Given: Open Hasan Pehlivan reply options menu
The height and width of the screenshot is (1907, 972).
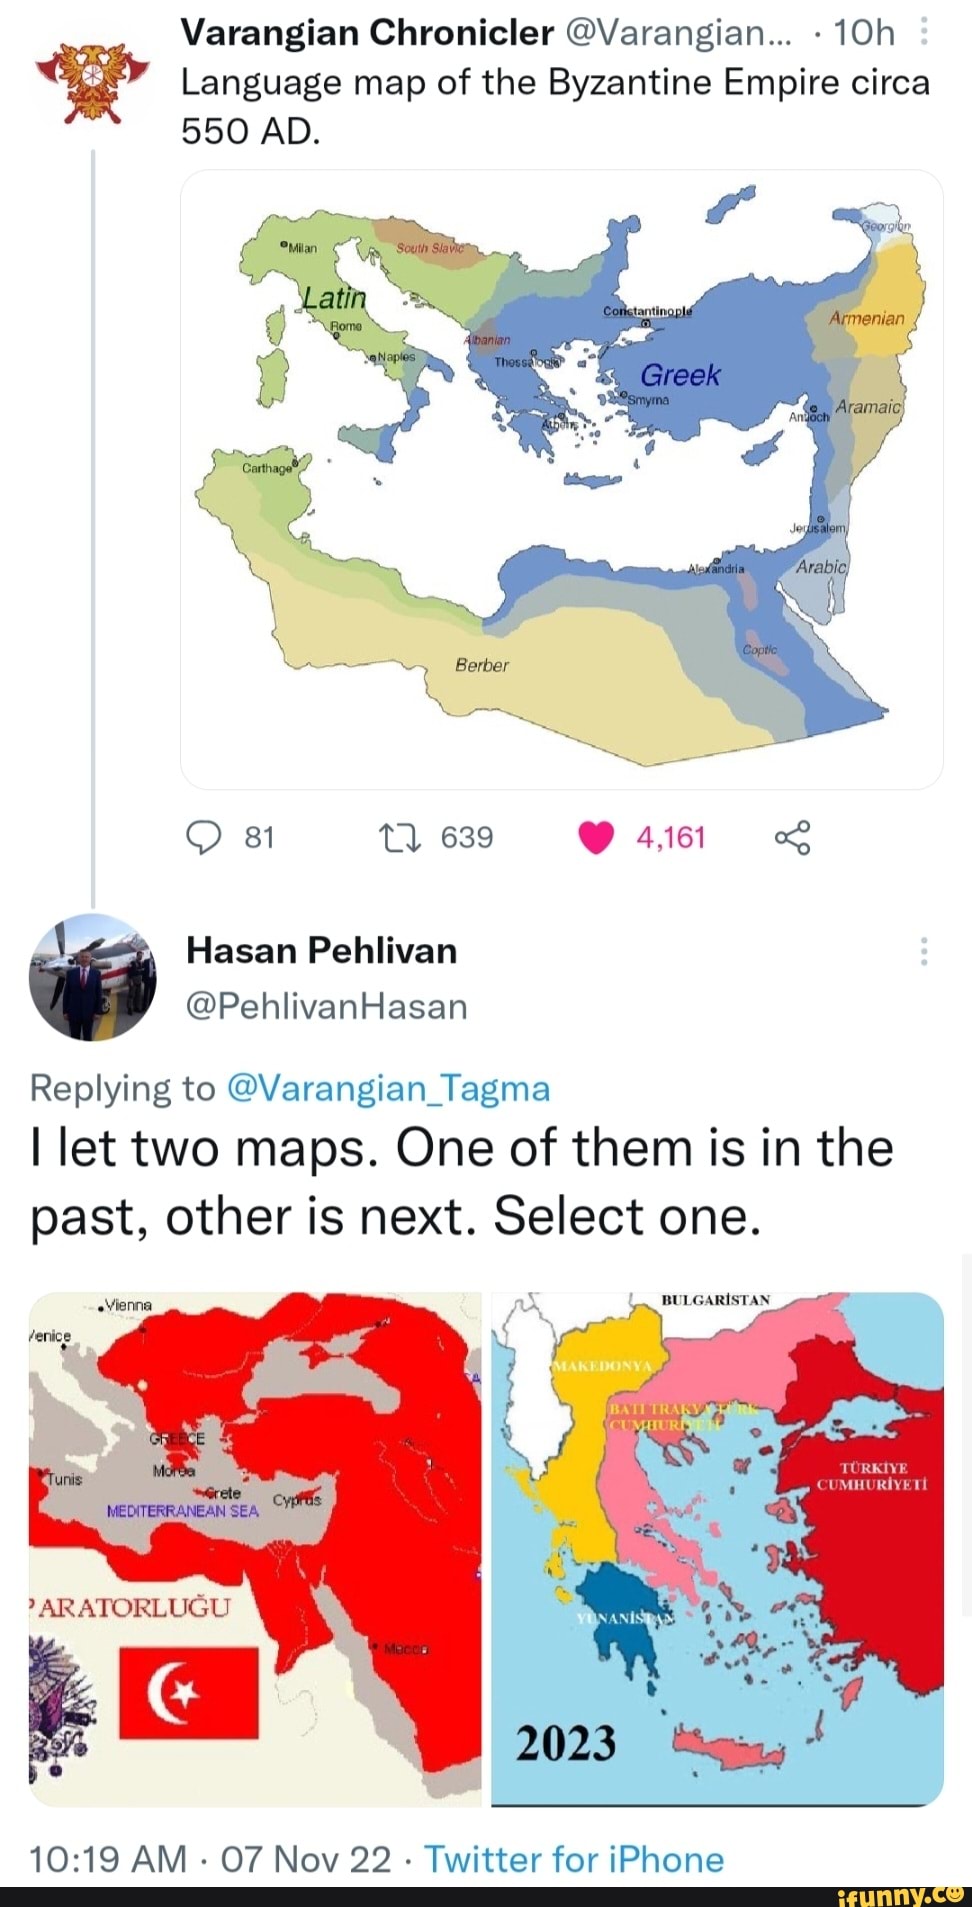Looking at the screenshot, I should 923,951.
